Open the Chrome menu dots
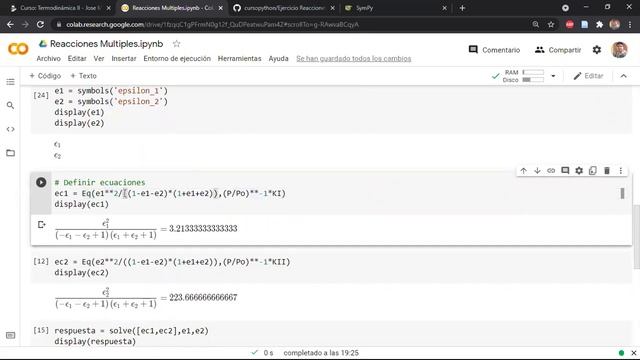 [630, 24]
